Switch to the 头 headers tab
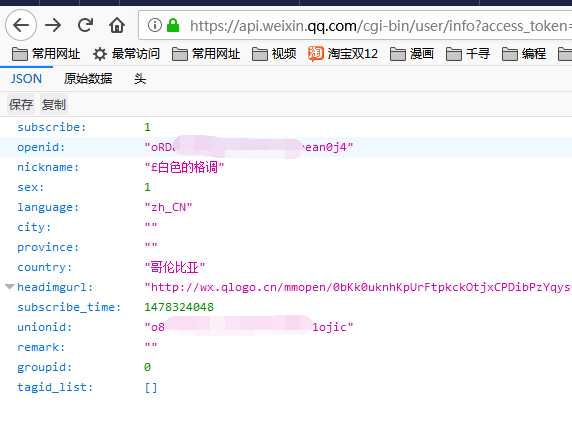572x421 pixels. pyautogui.click(x=140, y=79)
